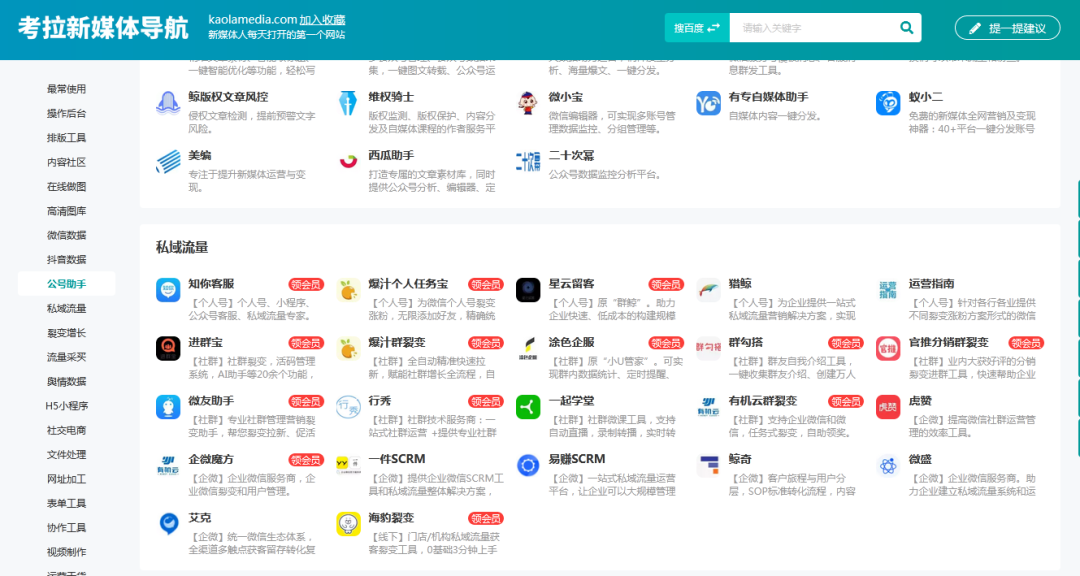Go to H5小程序 sidebar category
The height and width of the screenshot is (576, 1080).
coord(67,406)
